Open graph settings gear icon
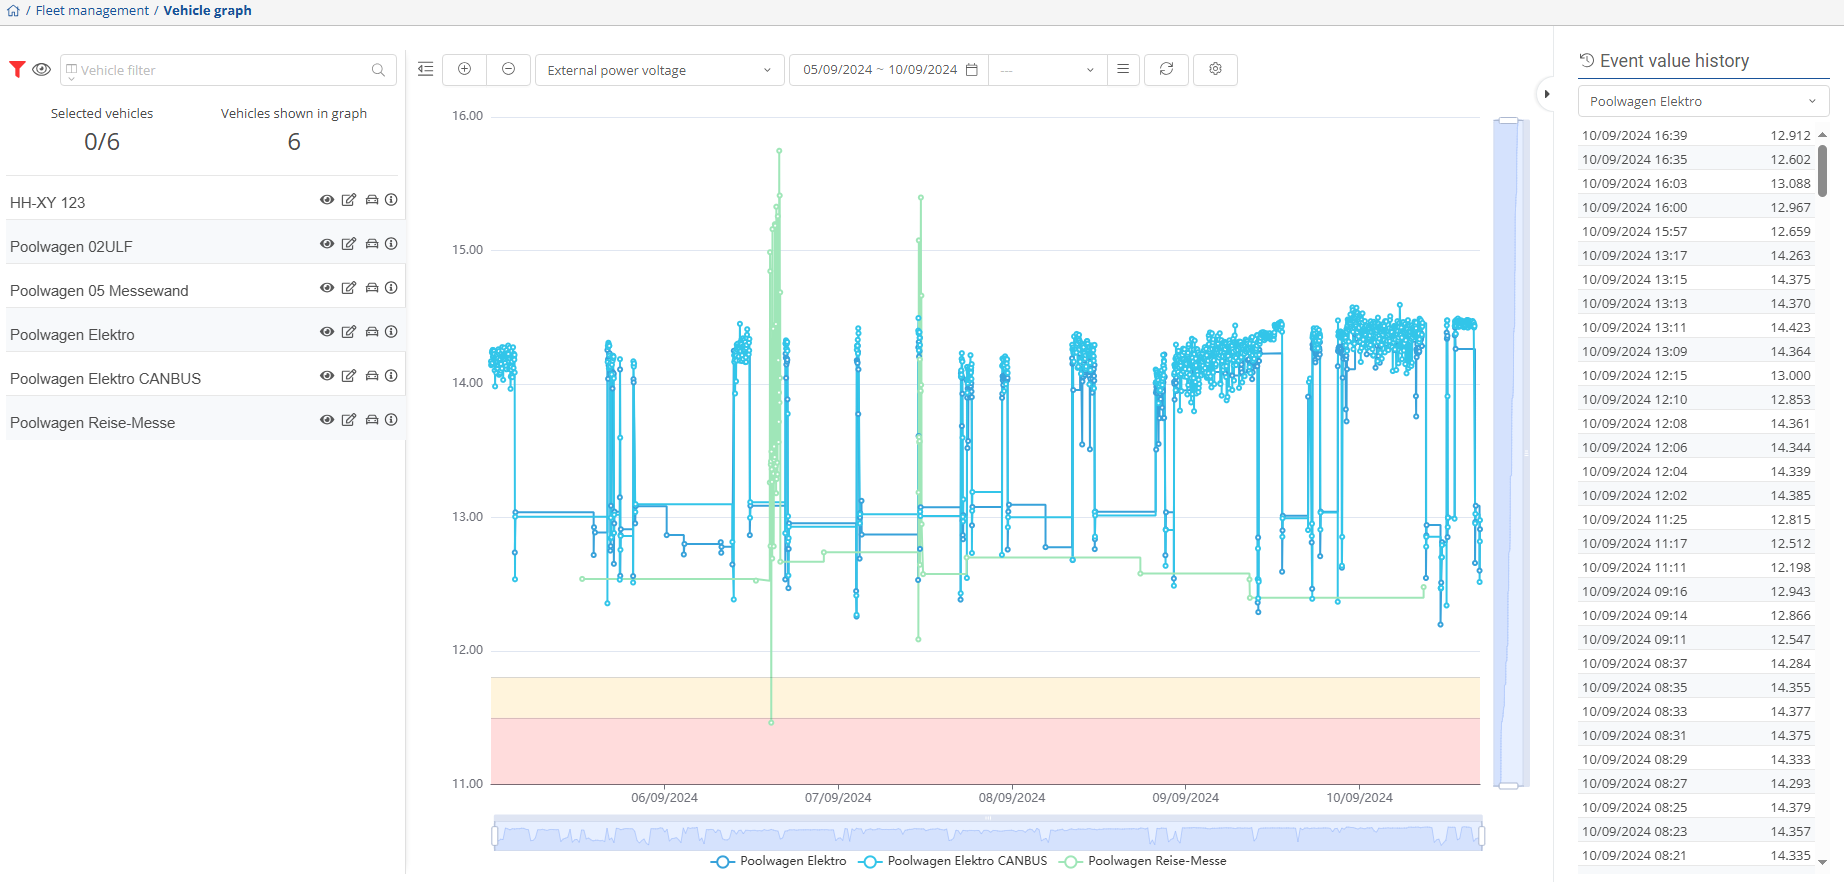The image size is (1844, 882). click(1215, 69)
